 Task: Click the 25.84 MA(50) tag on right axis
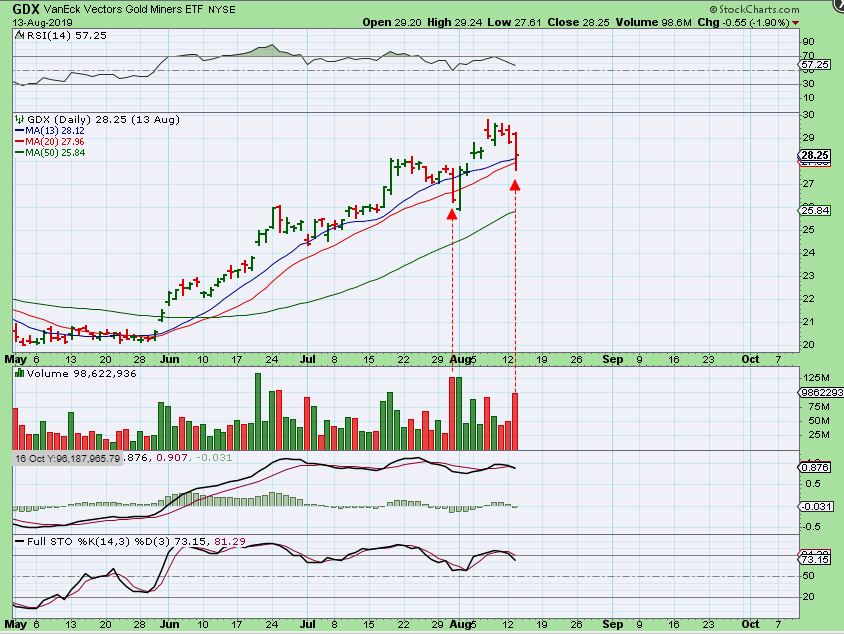815,210
